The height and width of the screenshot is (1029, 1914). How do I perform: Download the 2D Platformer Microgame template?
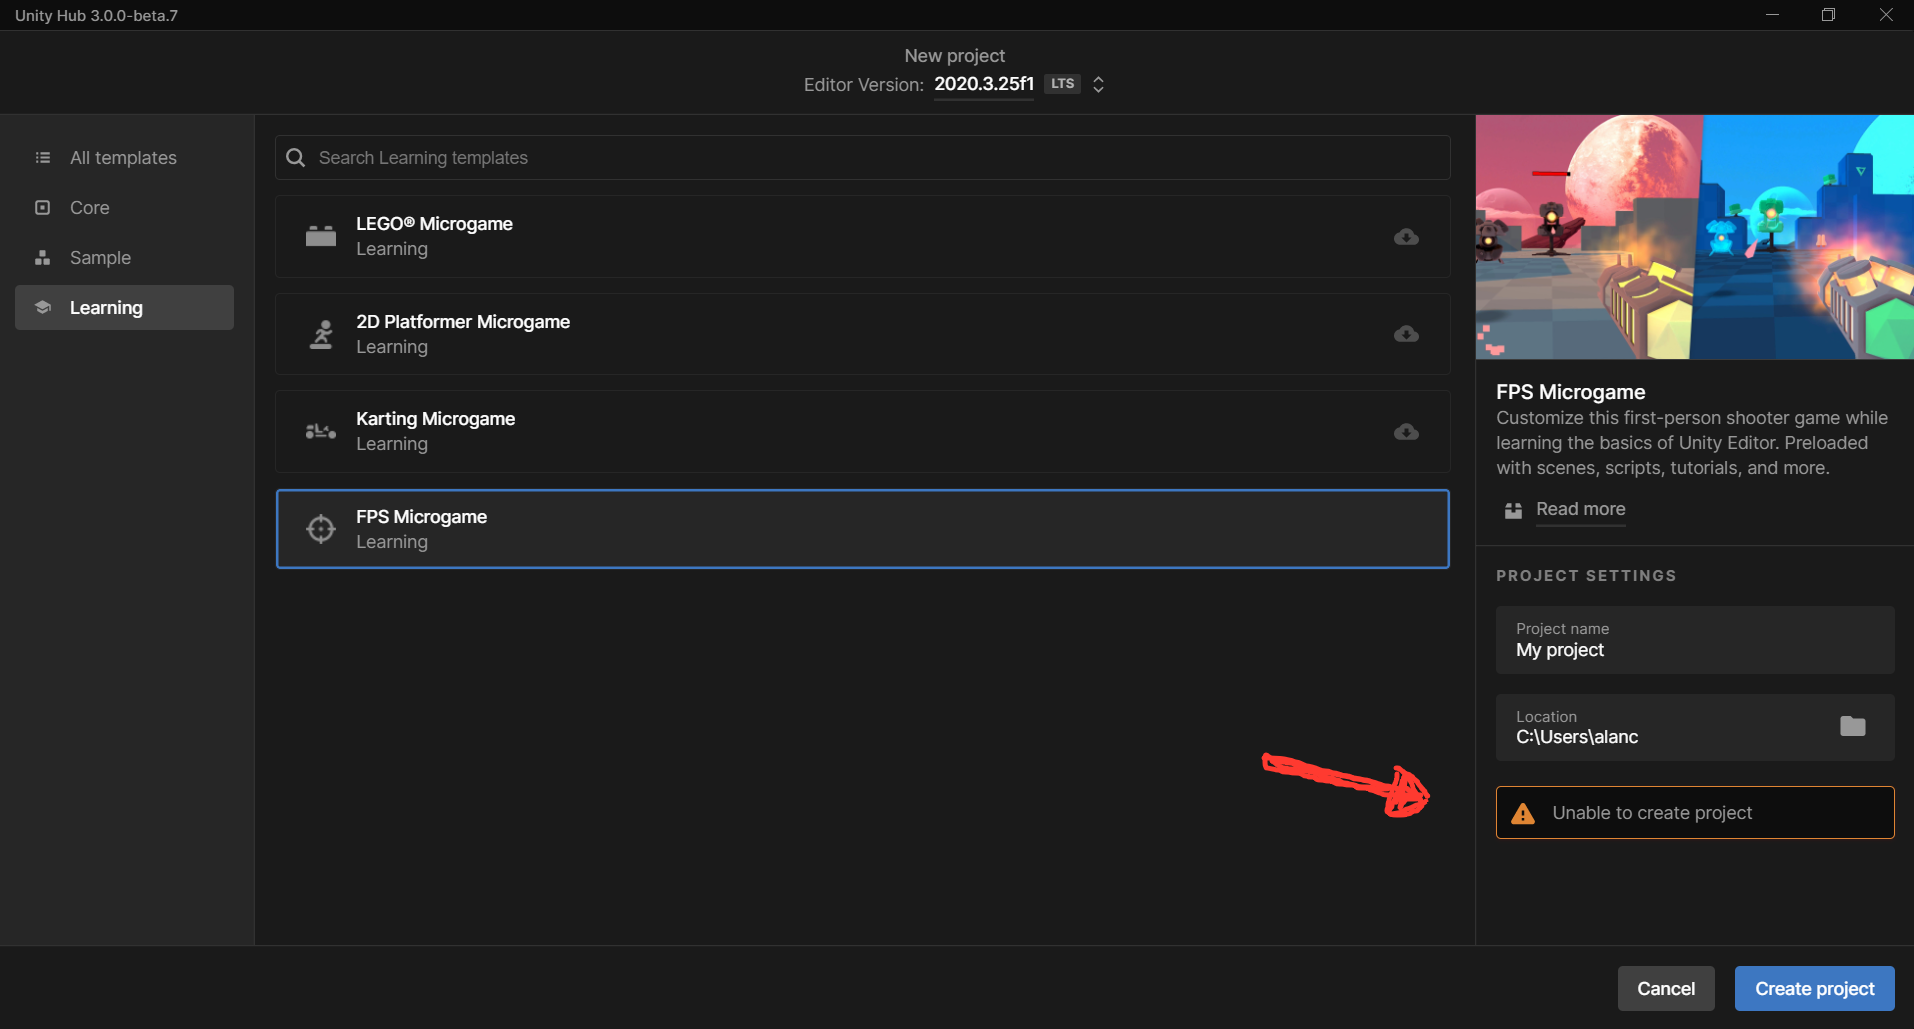tap(1406, 334)
